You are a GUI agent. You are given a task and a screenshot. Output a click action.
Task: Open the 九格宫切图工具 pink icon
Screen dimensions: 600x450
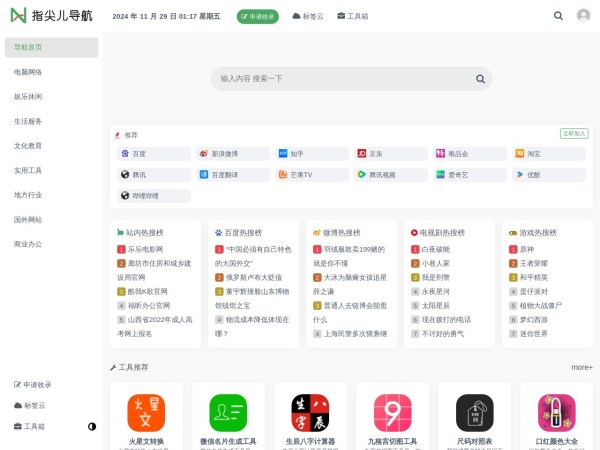393,412
